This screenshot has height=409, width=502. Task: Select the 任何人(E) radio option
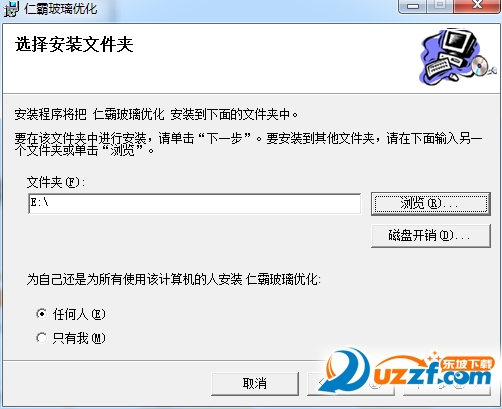(x=42, y=314)
